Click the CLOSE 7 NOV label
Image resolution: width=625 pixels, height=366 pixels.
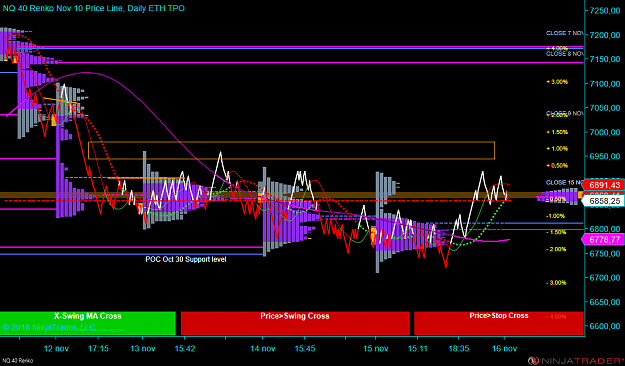(565, 33)
